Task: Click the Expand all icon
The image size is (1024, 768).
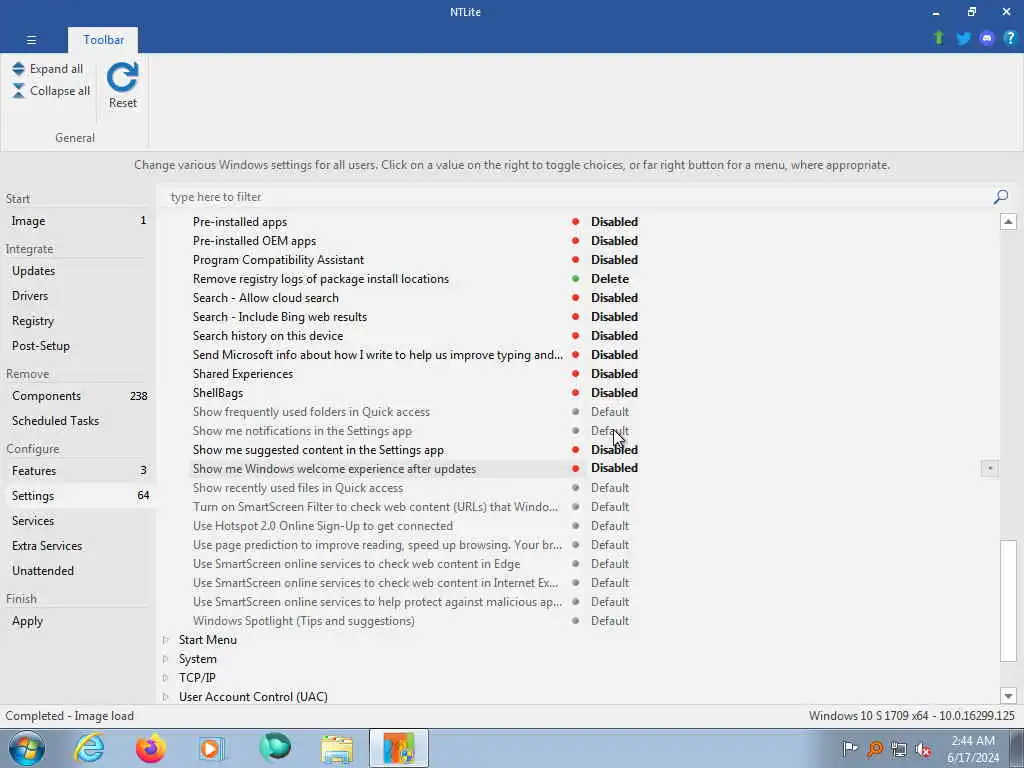Action: 18,69
